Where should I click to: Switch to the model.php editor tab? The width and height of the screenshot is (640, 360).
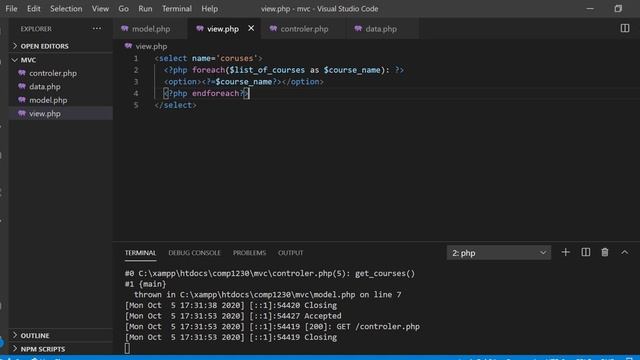[x=151, y=29]
